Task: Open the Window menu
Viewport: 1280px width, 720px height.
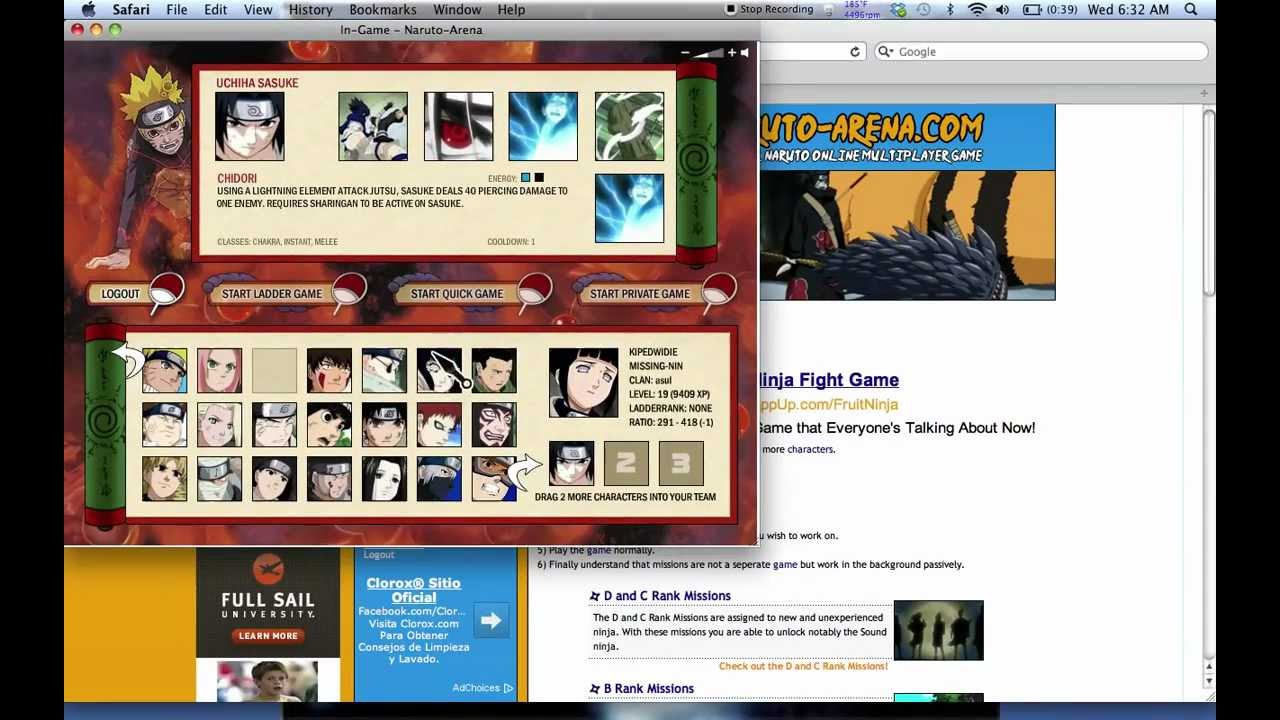Action: [457, 10]
